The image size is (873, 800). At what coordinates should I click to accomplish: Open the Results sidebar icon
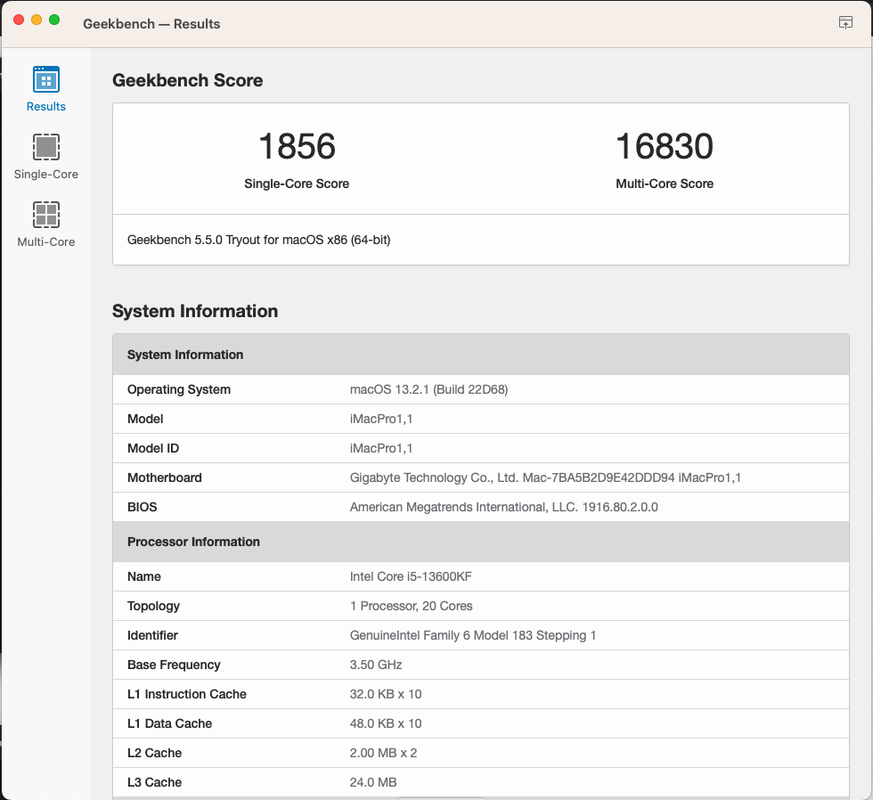pos(46,89)
